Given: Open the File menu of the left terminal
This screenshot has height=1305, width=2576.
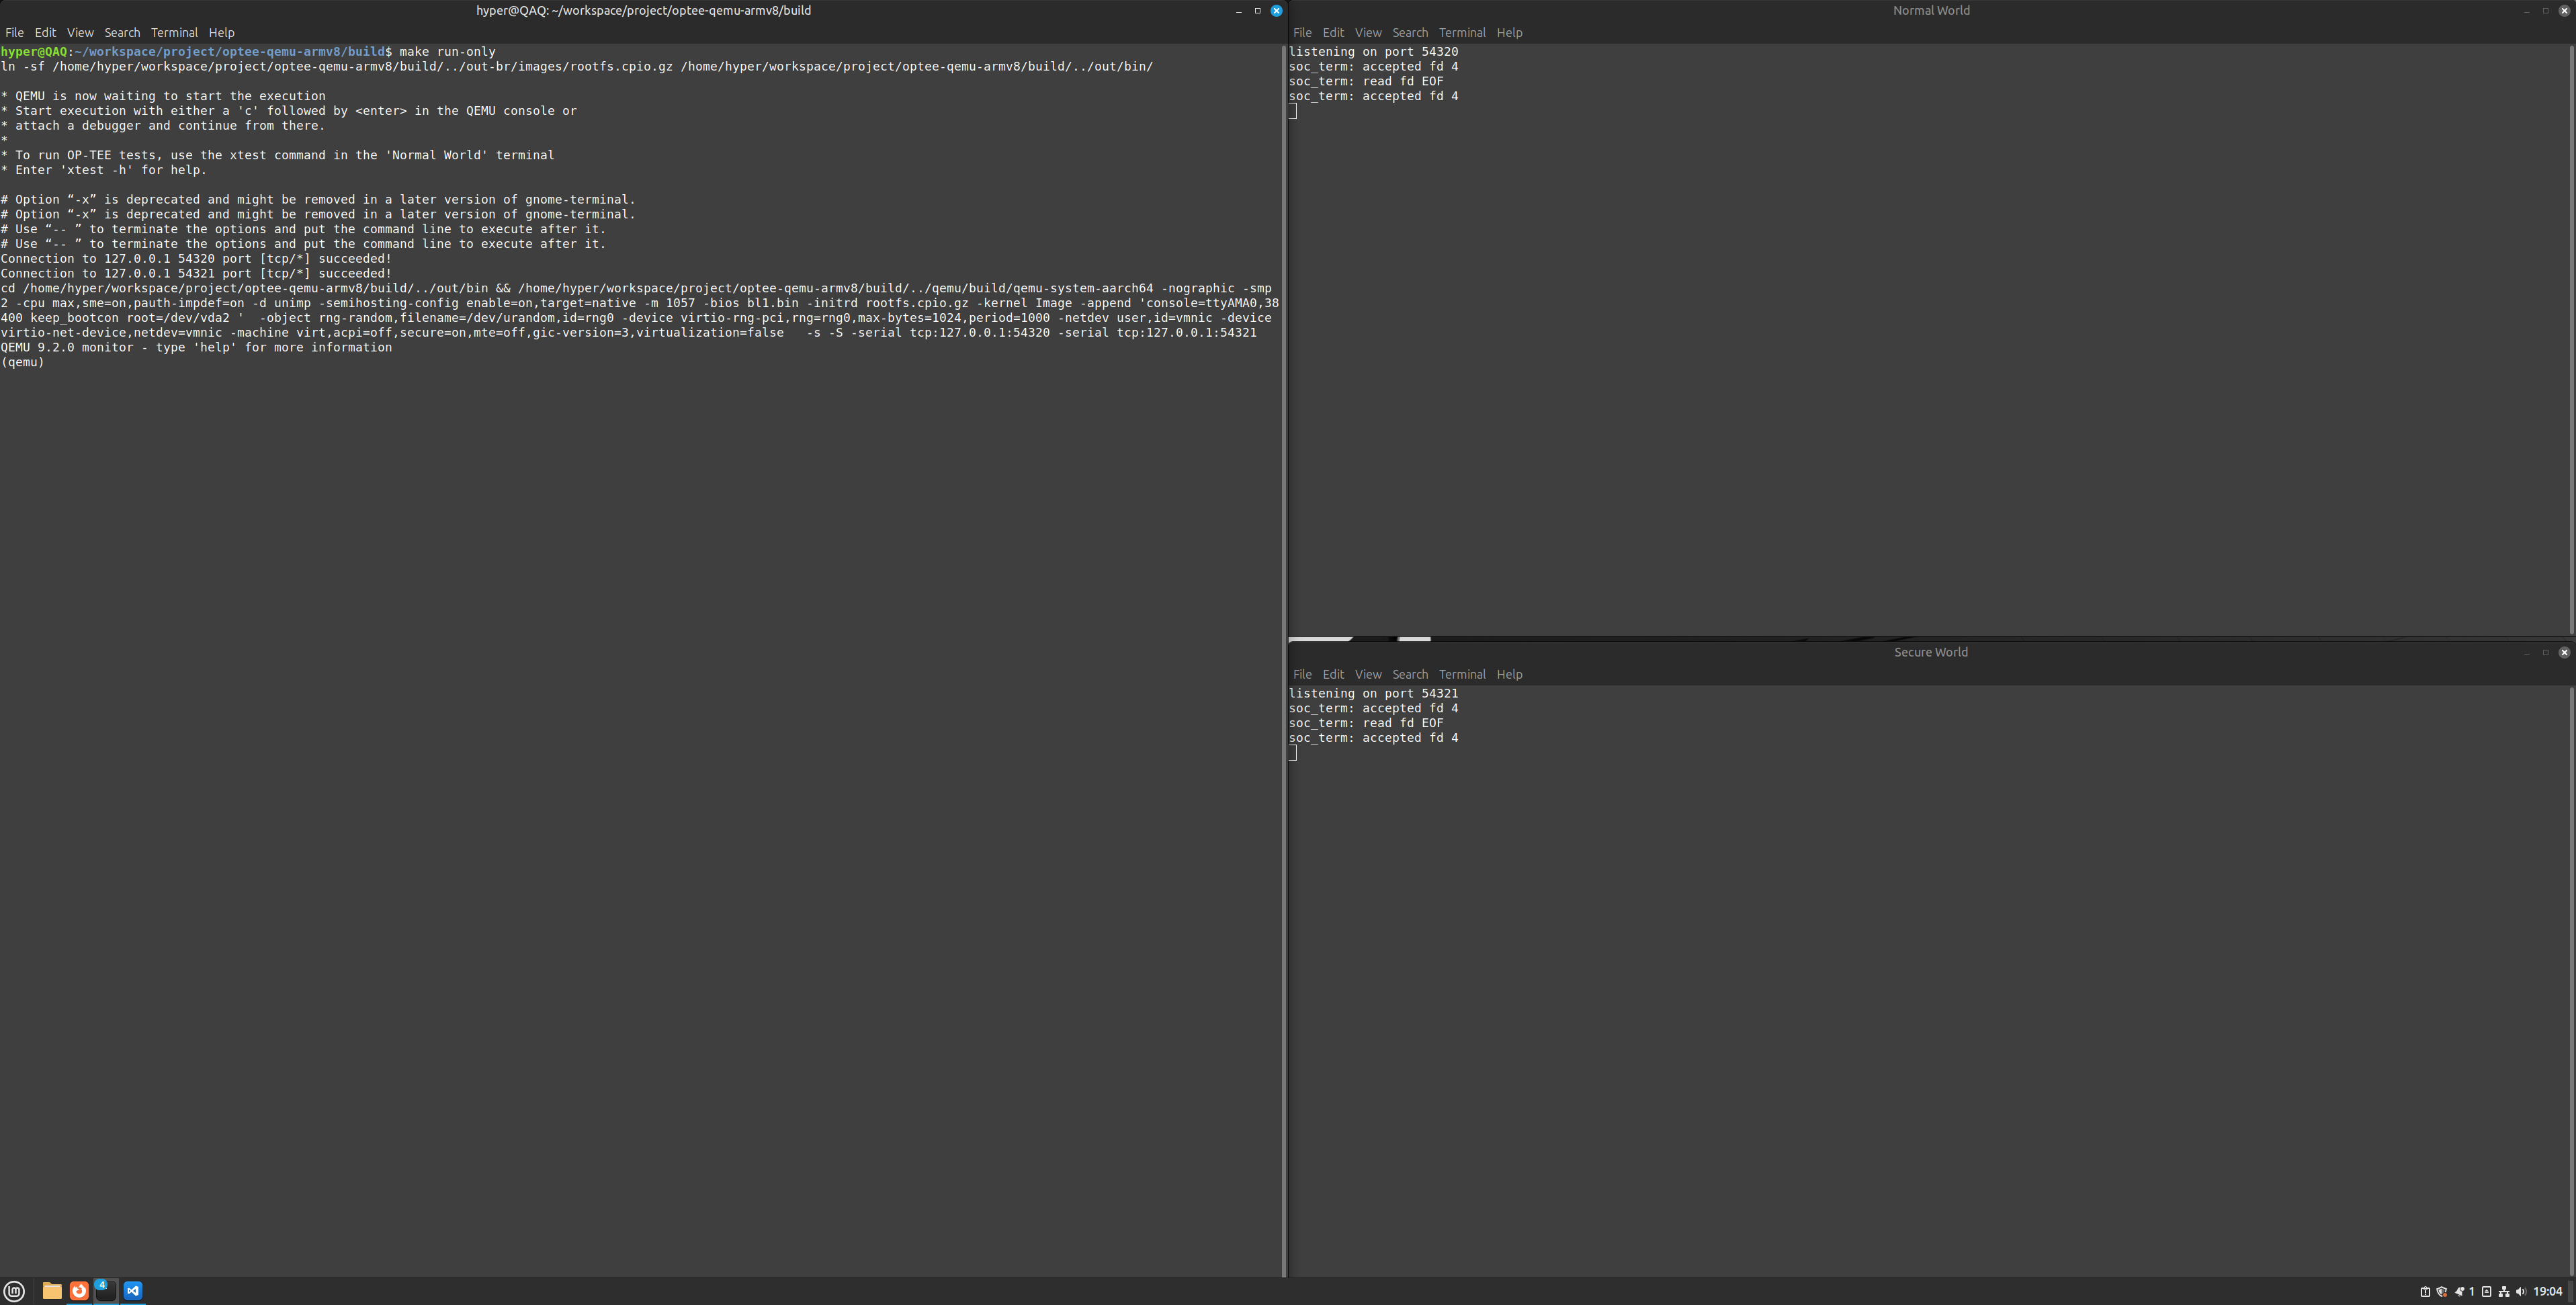Looking at the screenshot, I should [x=14, y=32].
